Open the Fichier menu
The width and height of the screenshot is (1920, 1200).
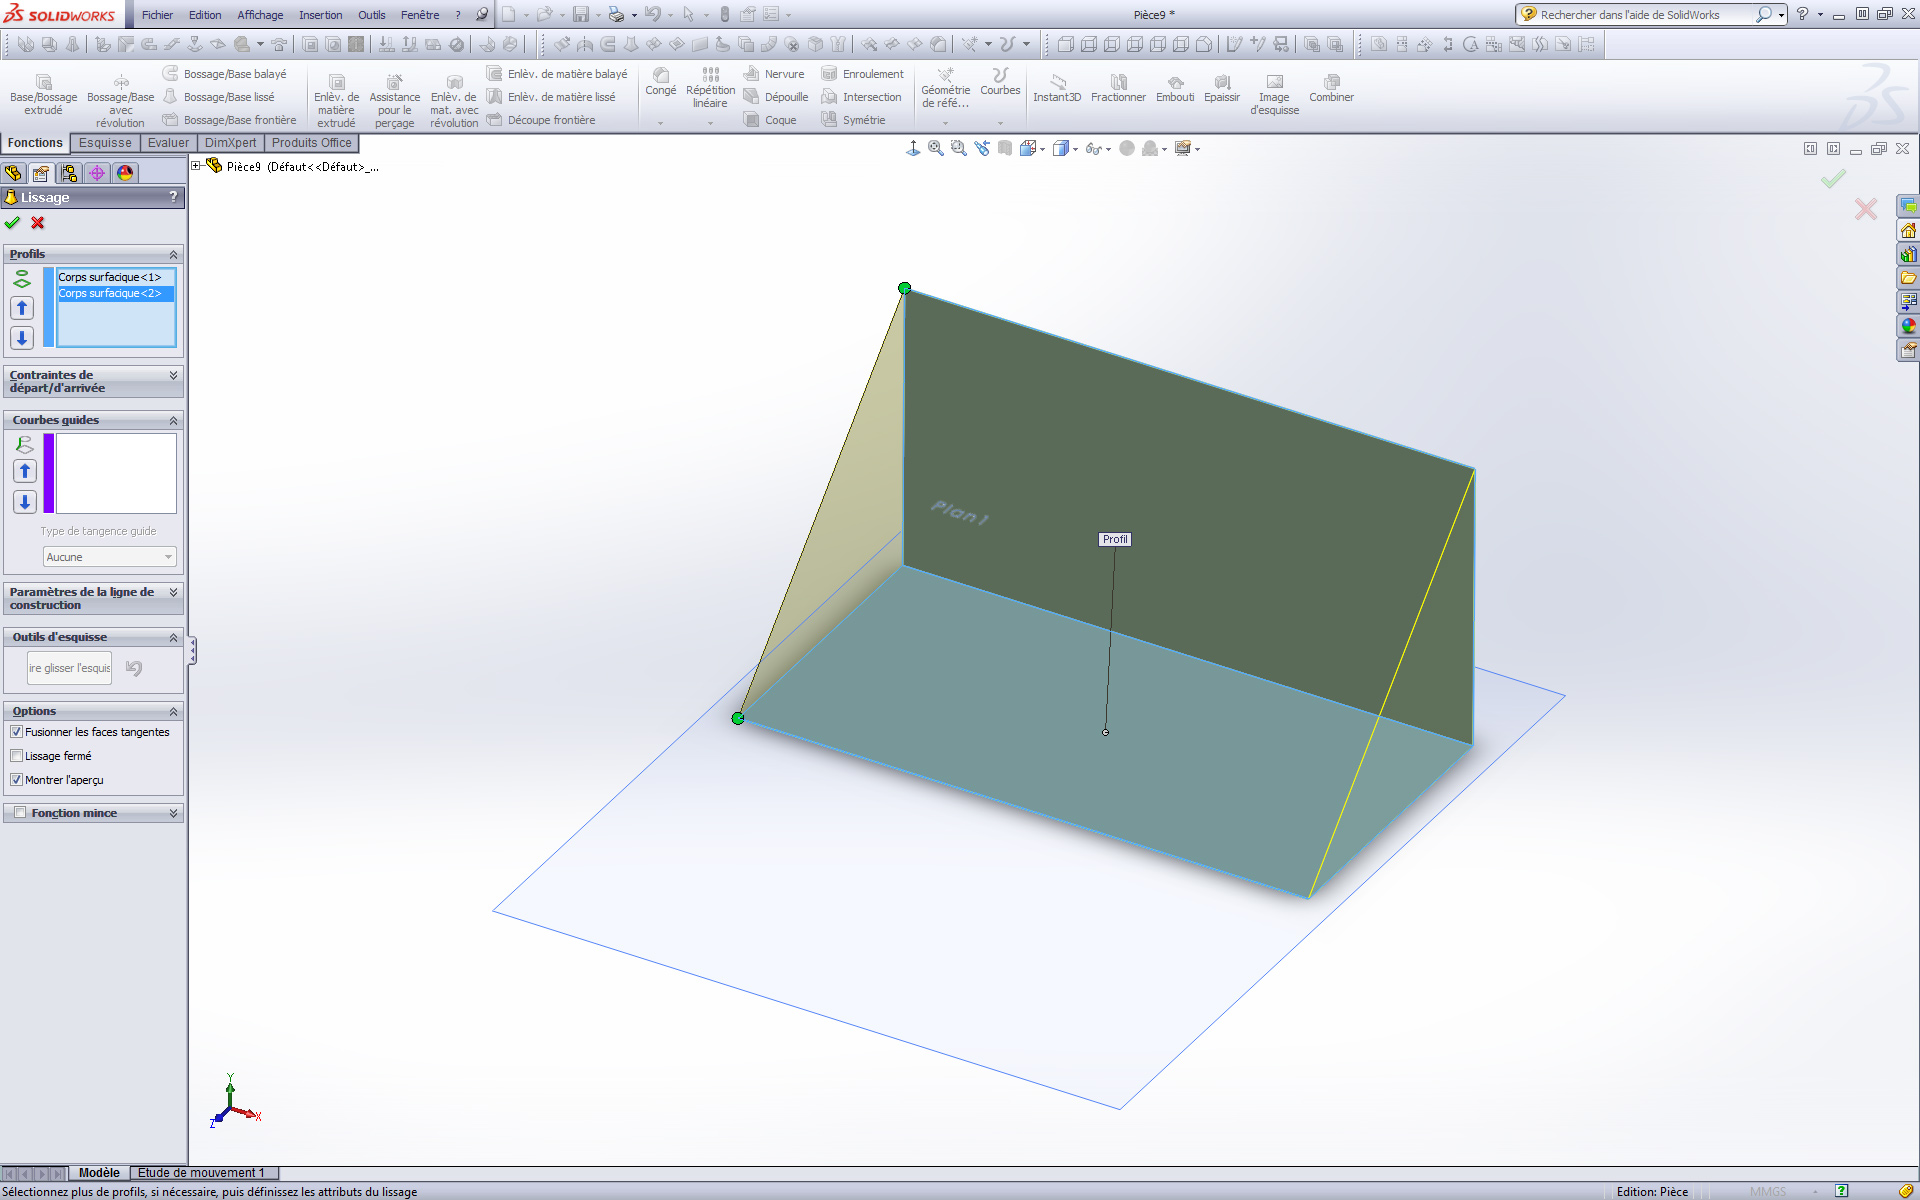(157, 15)
